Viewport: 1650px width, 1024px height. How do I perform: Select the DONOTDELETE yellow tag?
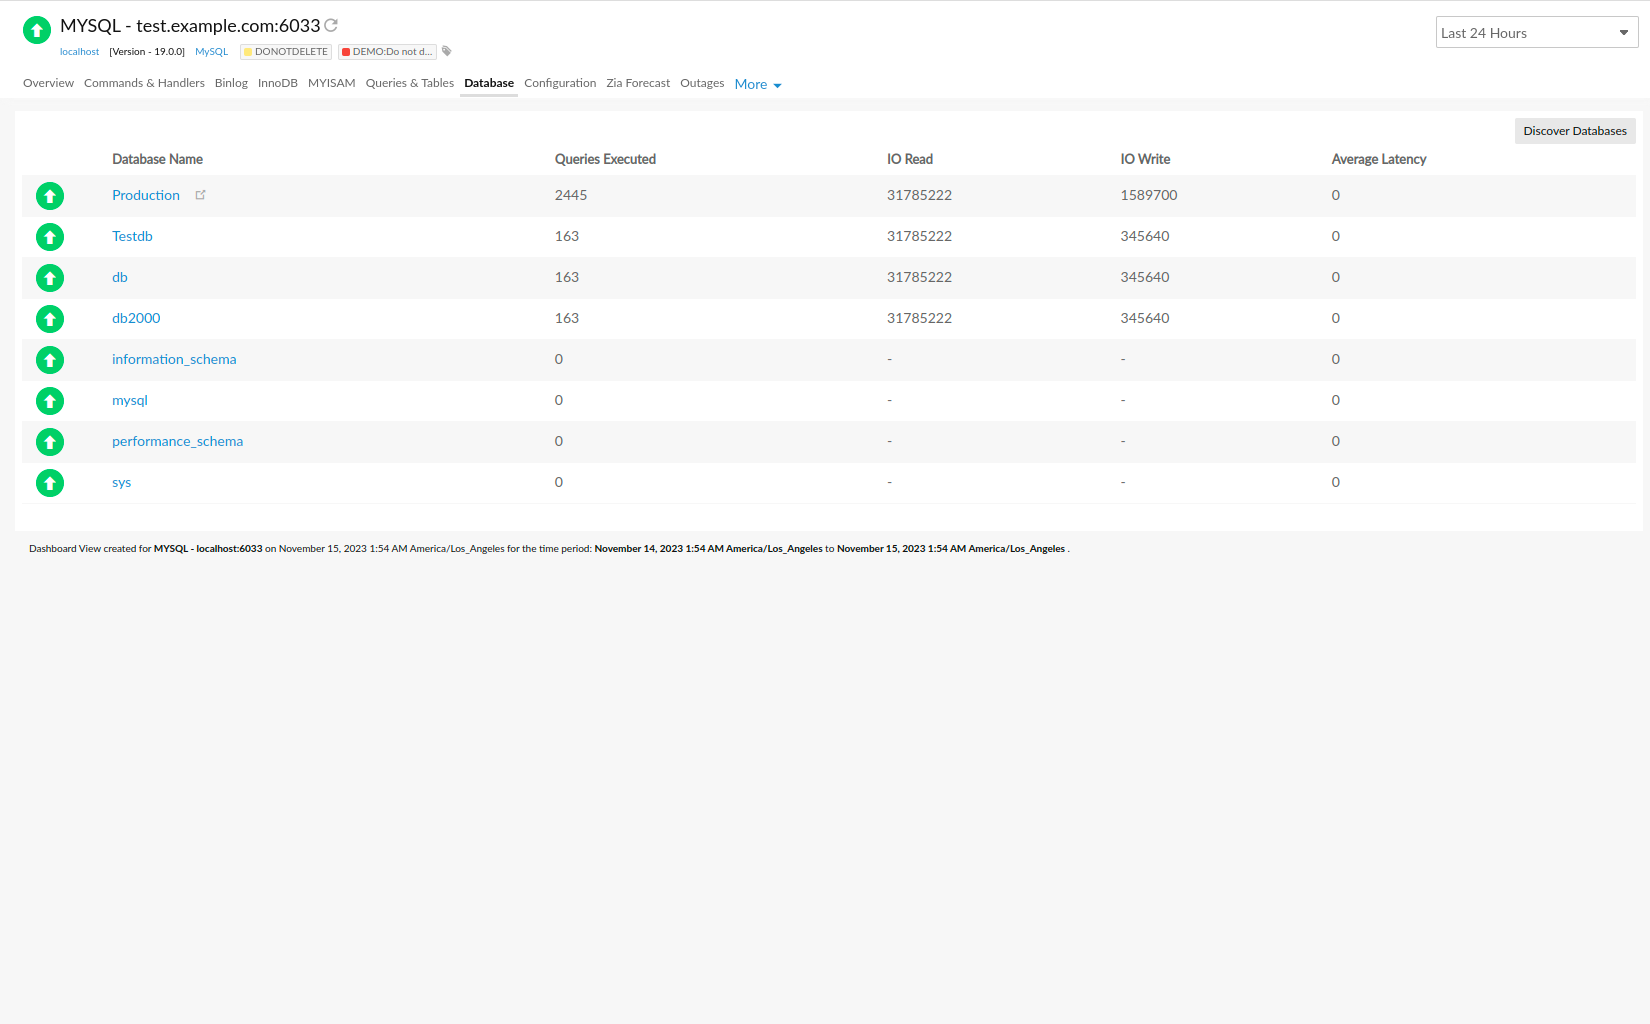(x=286, y=52)
